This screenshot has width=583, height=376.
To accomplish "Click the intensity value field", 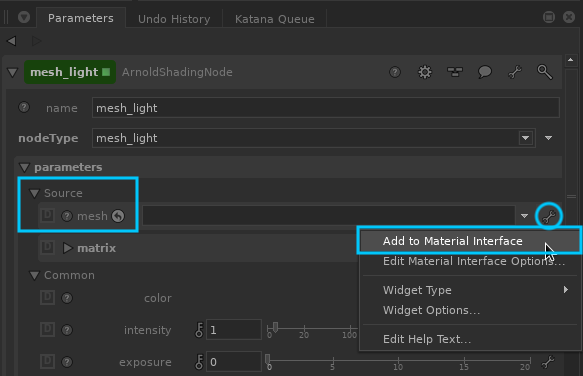I will click(233, 330).
